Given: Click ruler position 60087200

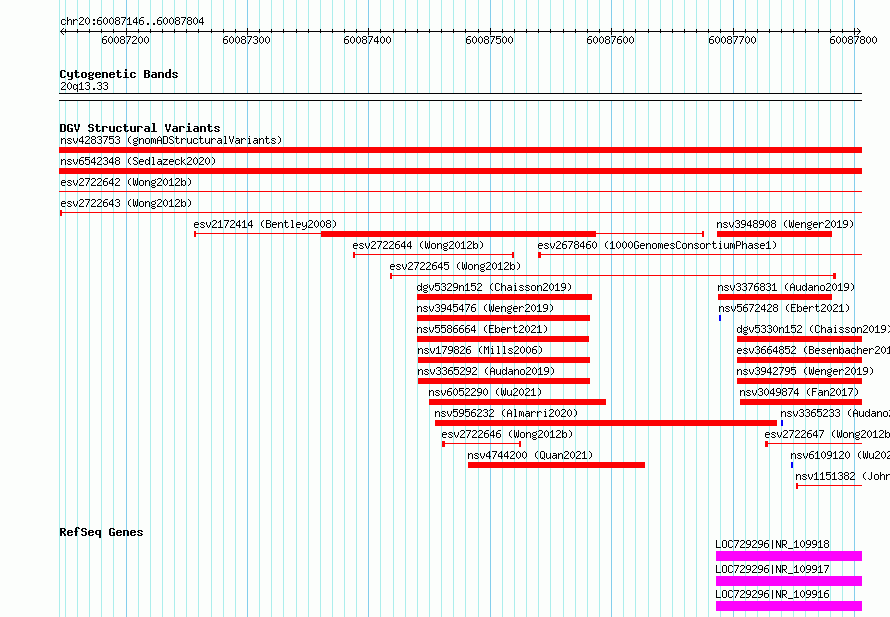Looking at the screenshot, I should (x=125, y=40).
